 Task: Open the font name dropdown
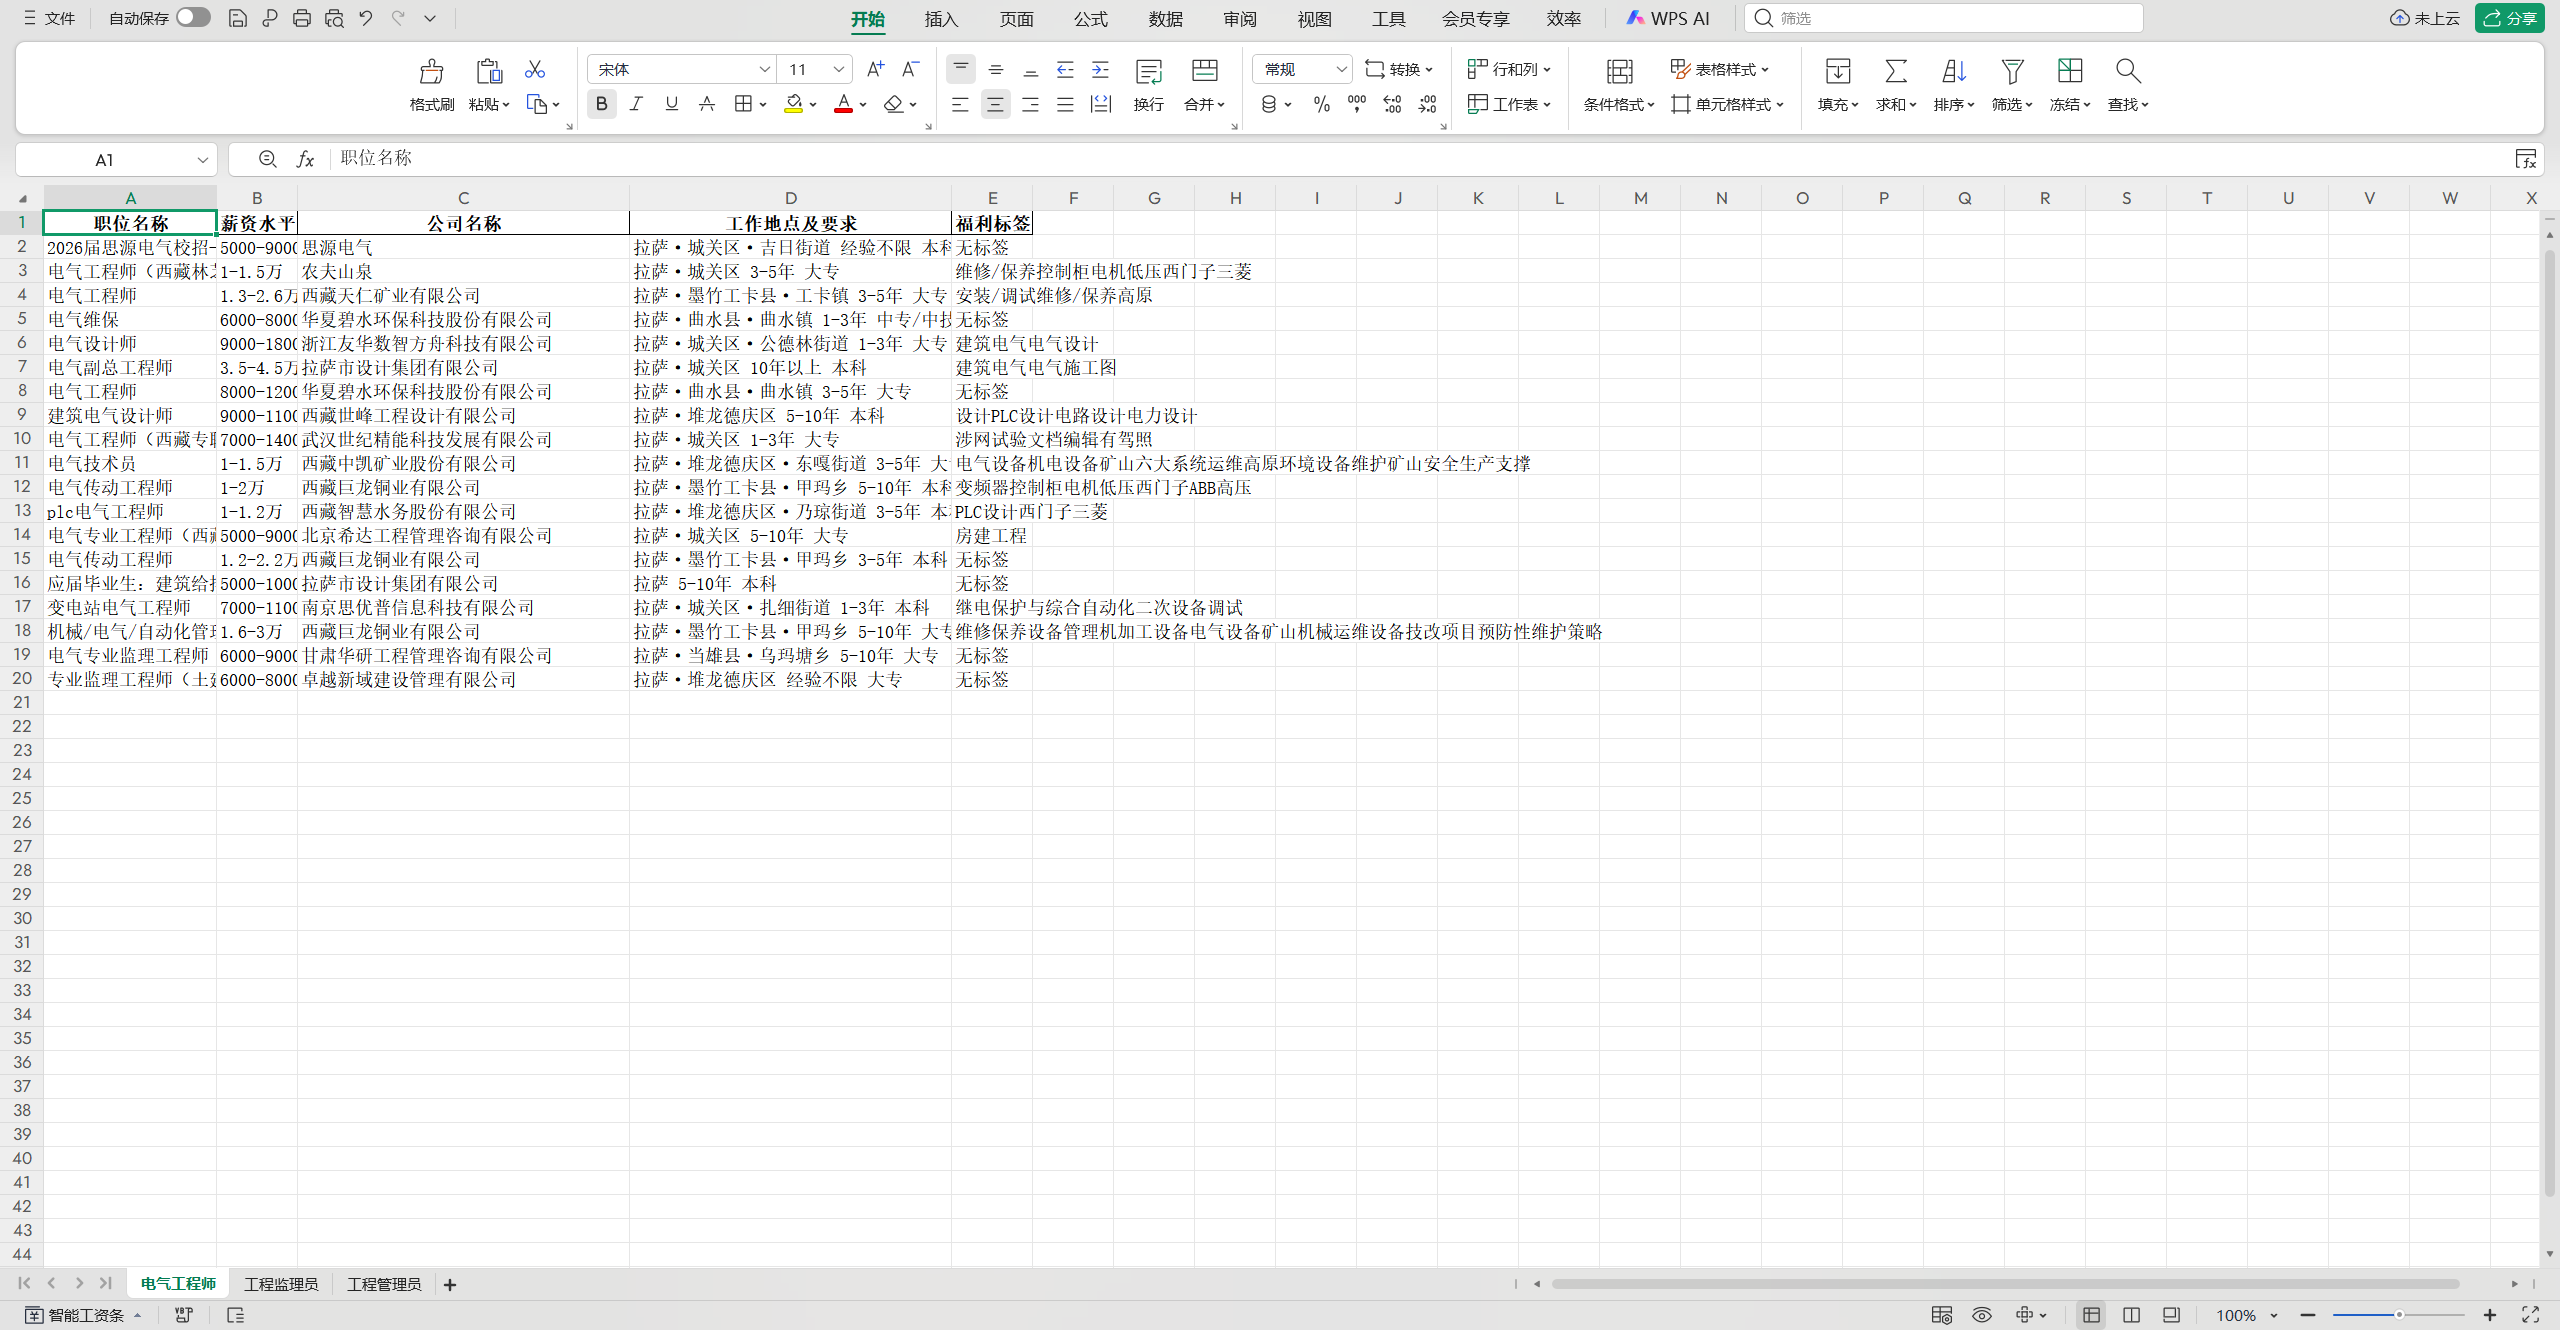[x=764, y=69]
